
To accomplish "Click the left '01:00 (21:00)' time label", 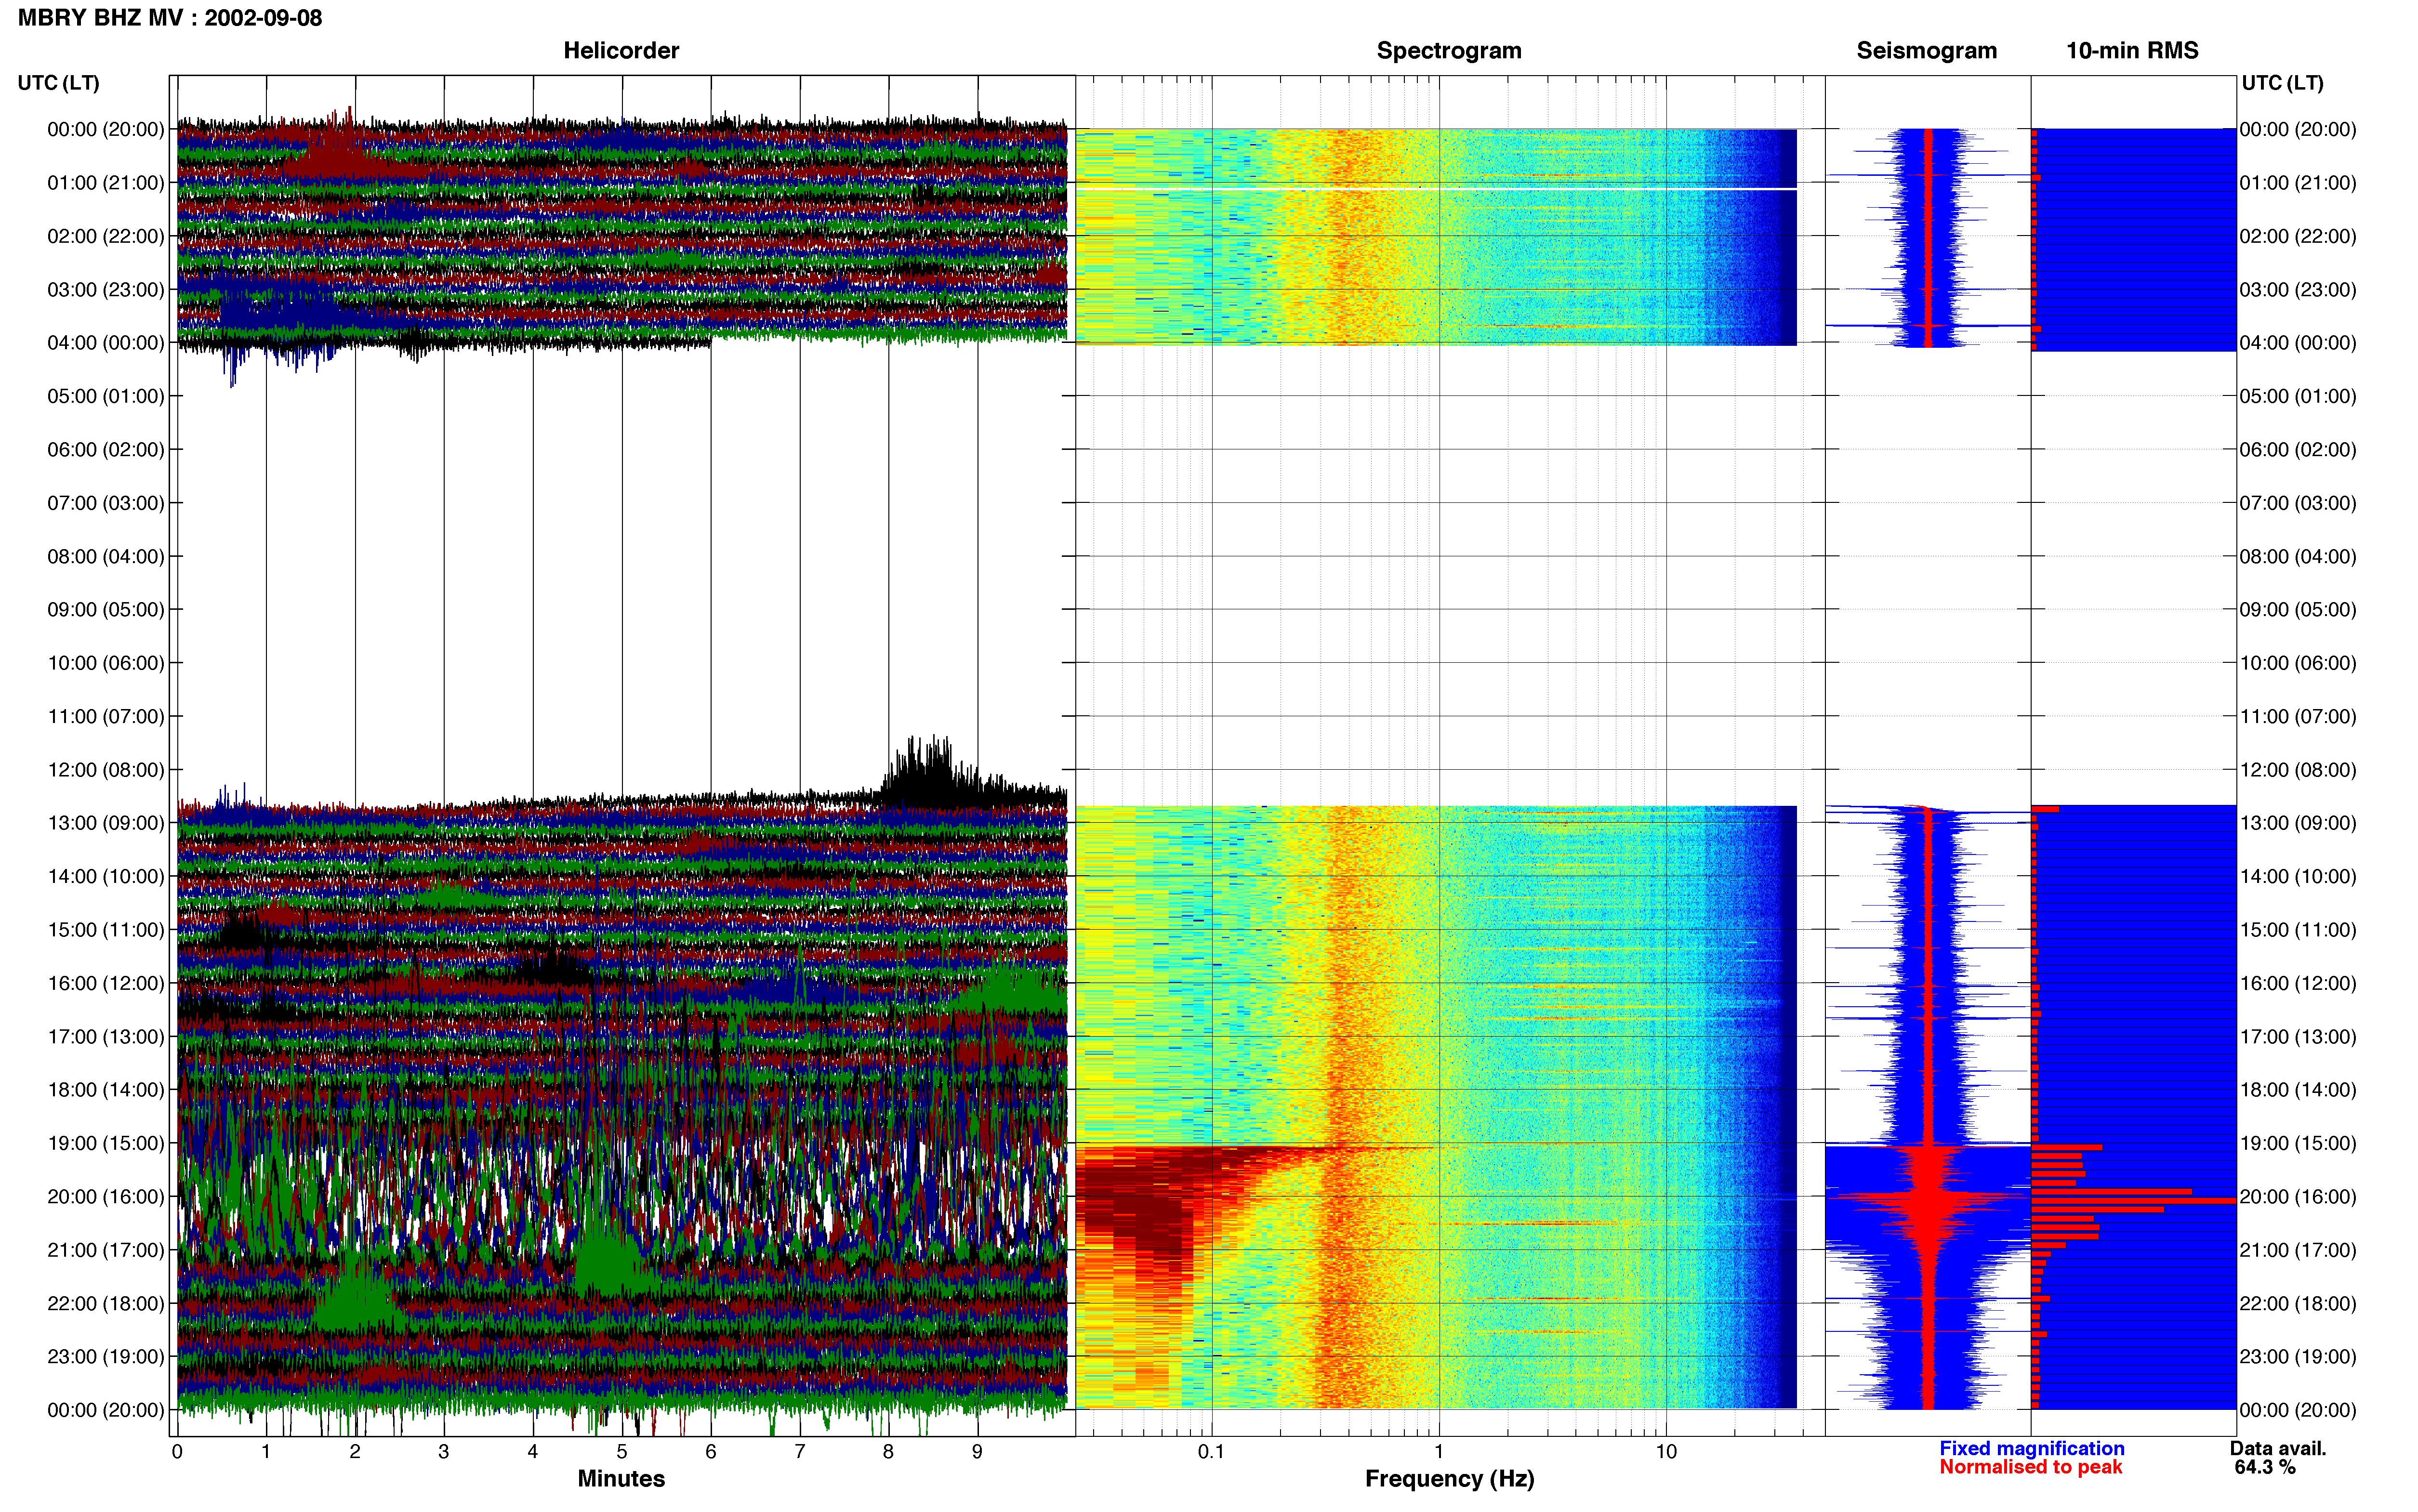I will (x=106, y=183).
